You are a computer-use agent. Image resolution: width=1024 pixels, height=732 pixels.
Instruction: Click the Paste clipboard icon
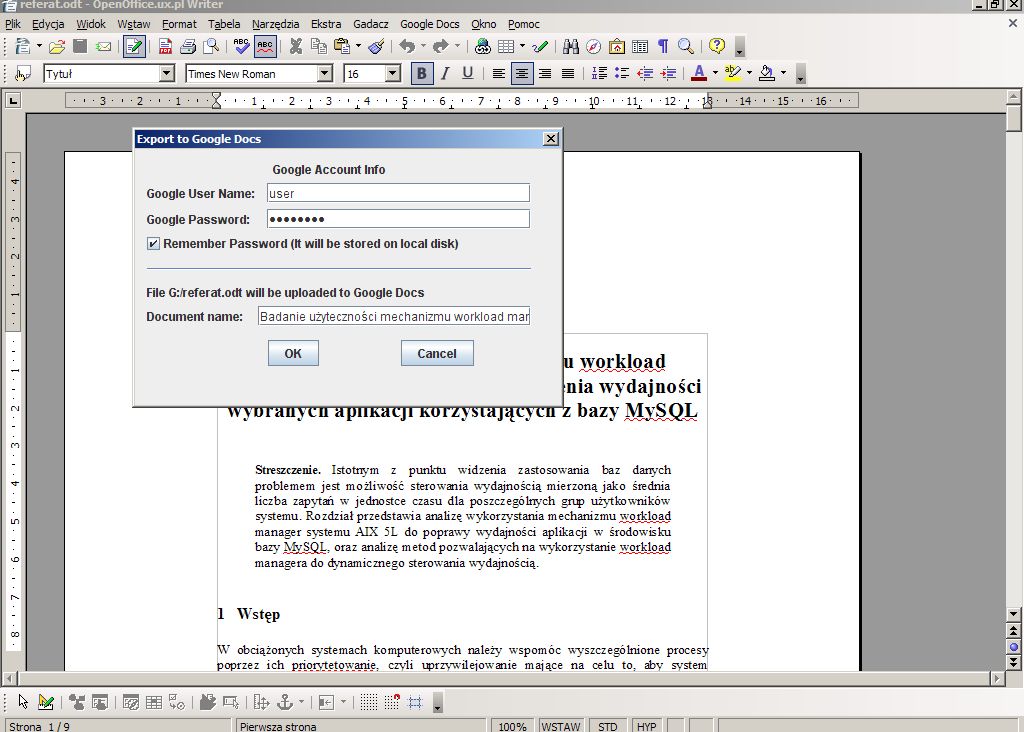[342, 46]
